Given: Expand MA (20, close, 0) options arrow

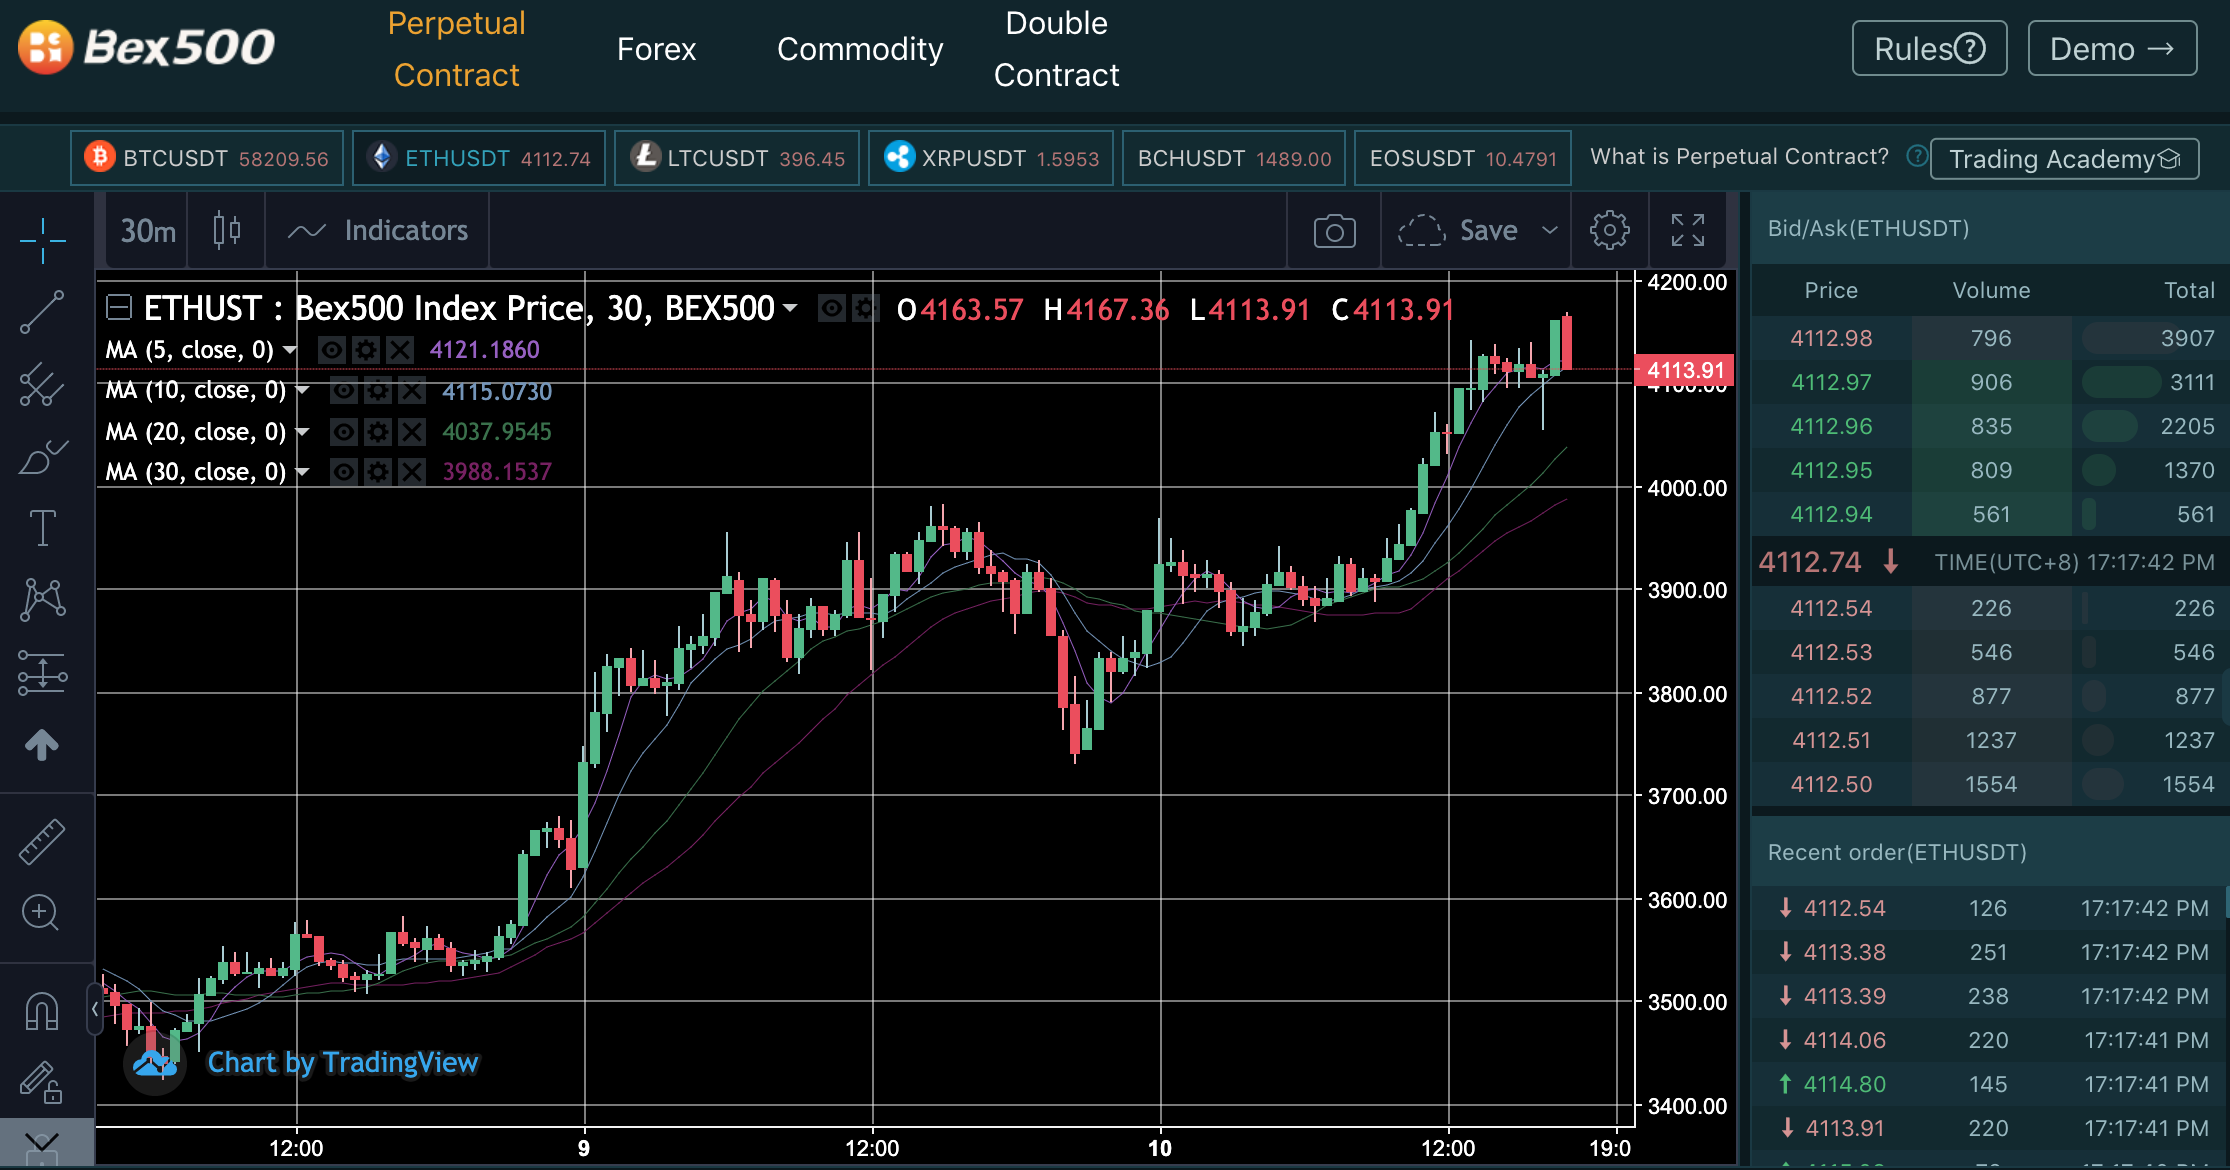Looking at the screenshot, I should pyautogui.click(x=302, y=432).
